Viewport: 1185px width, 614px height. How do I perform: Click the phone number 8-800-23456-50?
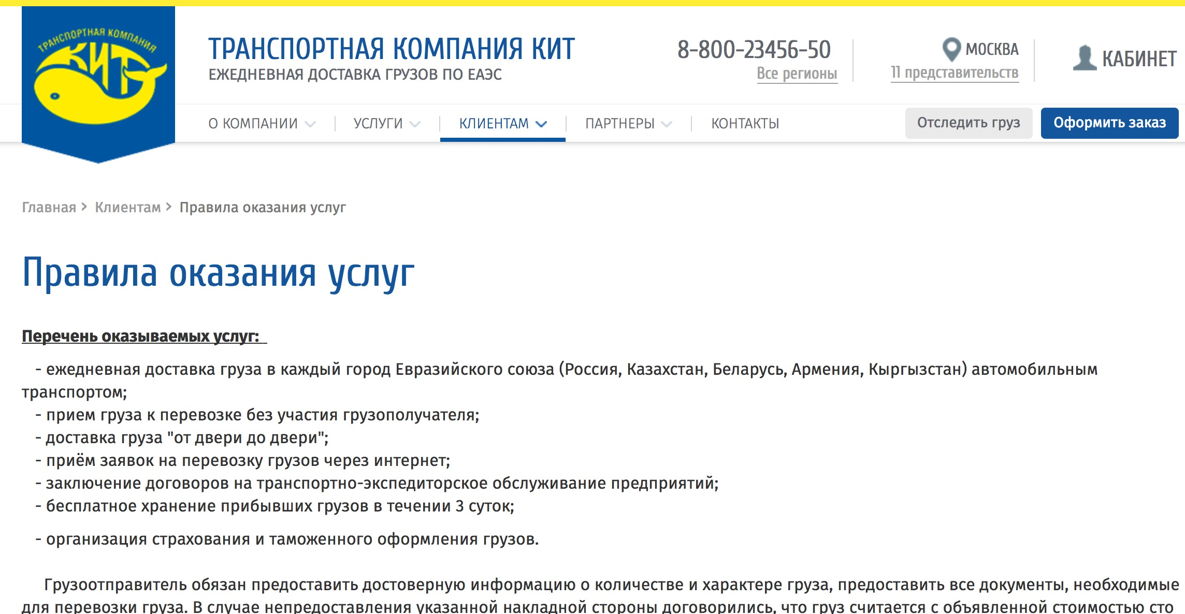[x=753, y=50]
